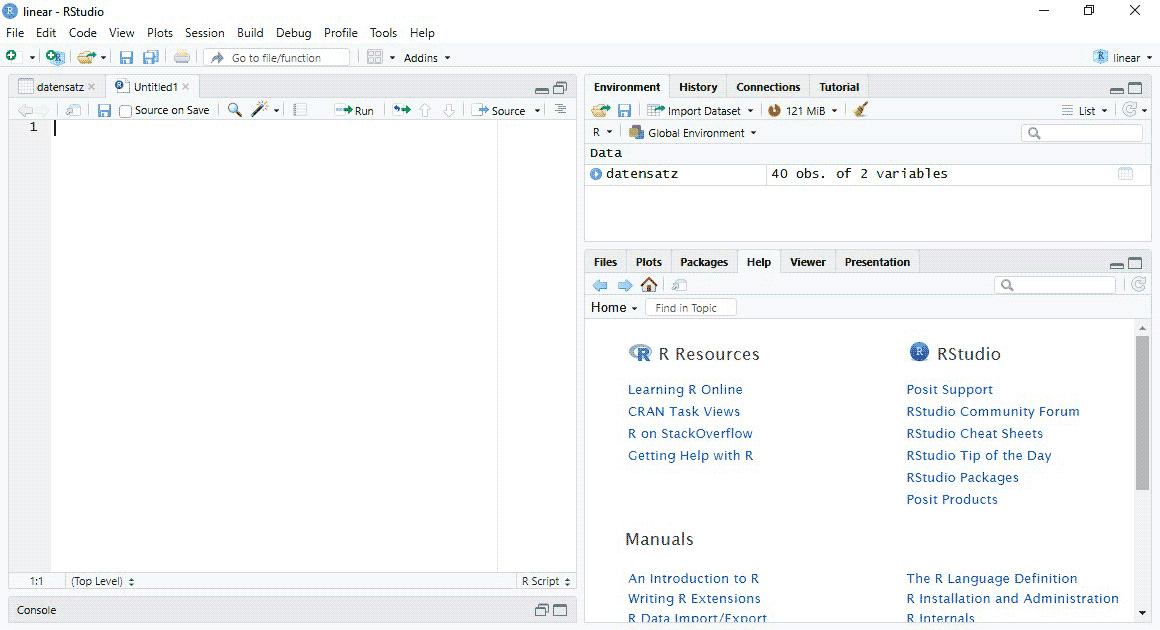Open the Global Environment dropdown
Image resolution: width=1160 pixels, height=630 pixels.
692,133
